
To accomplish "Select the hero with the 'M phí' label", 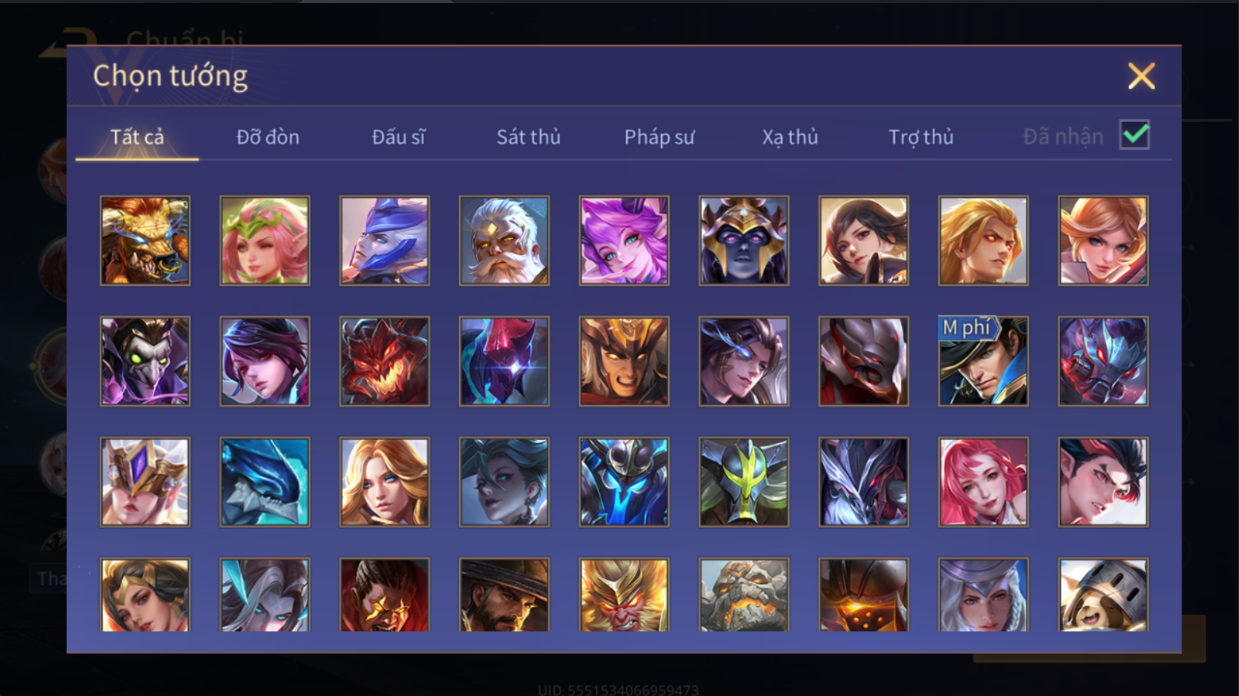I will pyautogui.click(x=983, y=361).
